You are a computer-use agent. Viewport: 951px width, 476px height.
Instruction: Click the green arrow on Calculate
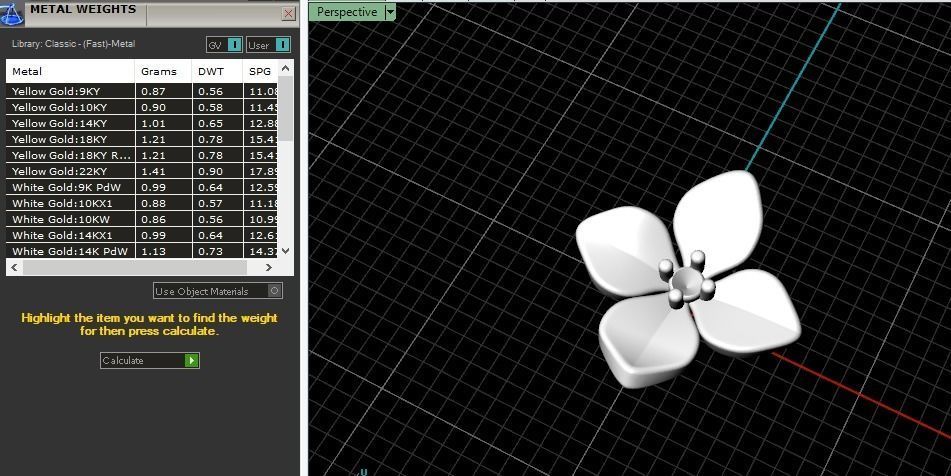coord(192,360)
